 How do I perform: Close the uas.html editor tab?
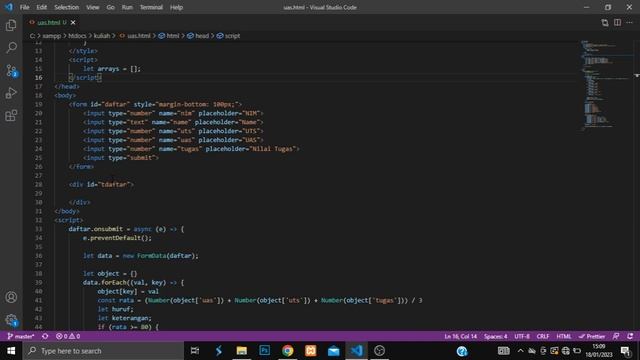point(73,22)
